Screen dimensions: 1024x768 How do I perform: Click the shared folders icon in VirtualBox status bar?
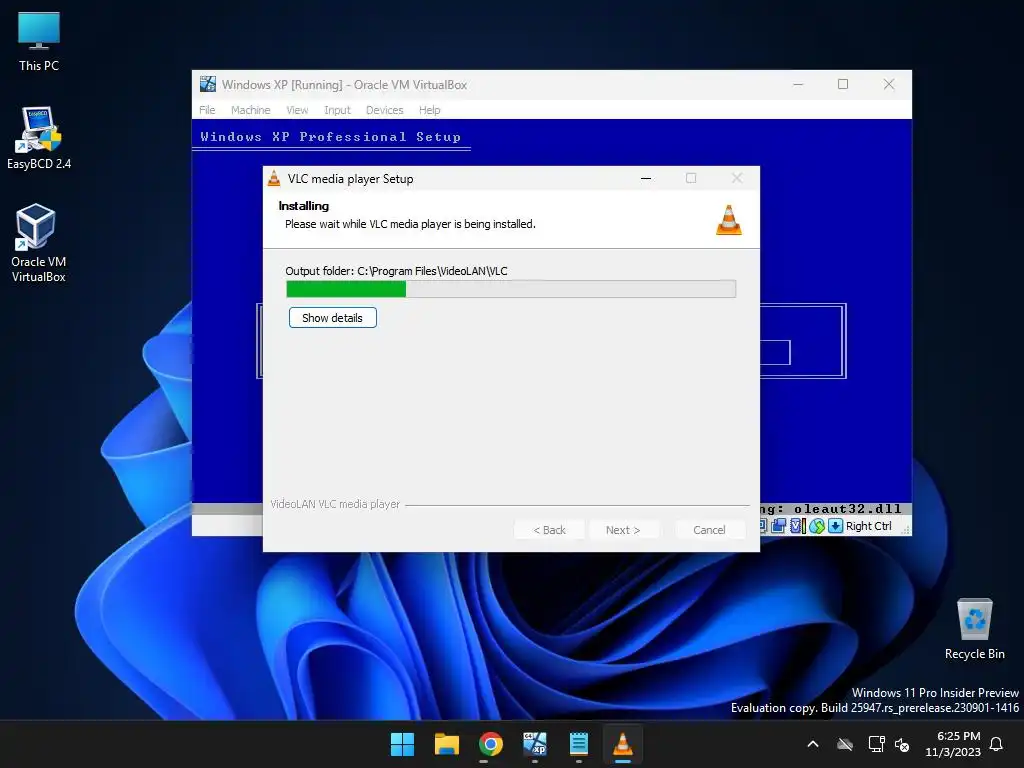(778, 526)
